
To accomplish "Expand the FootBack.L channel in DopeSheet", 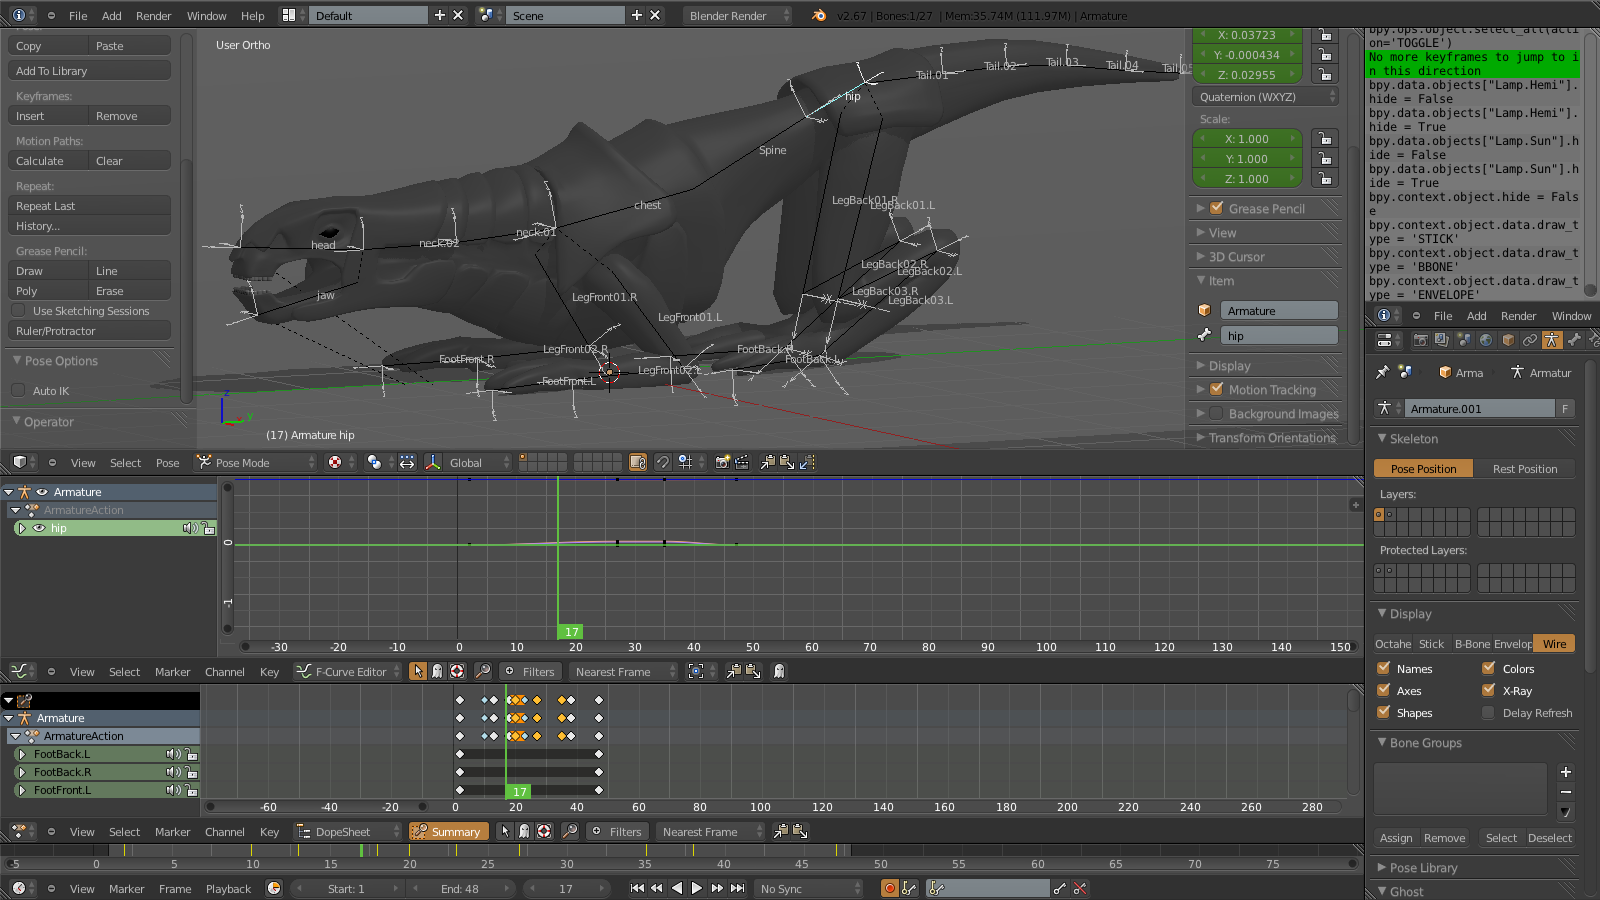I will pyautogui.click(x=22, y=754).
